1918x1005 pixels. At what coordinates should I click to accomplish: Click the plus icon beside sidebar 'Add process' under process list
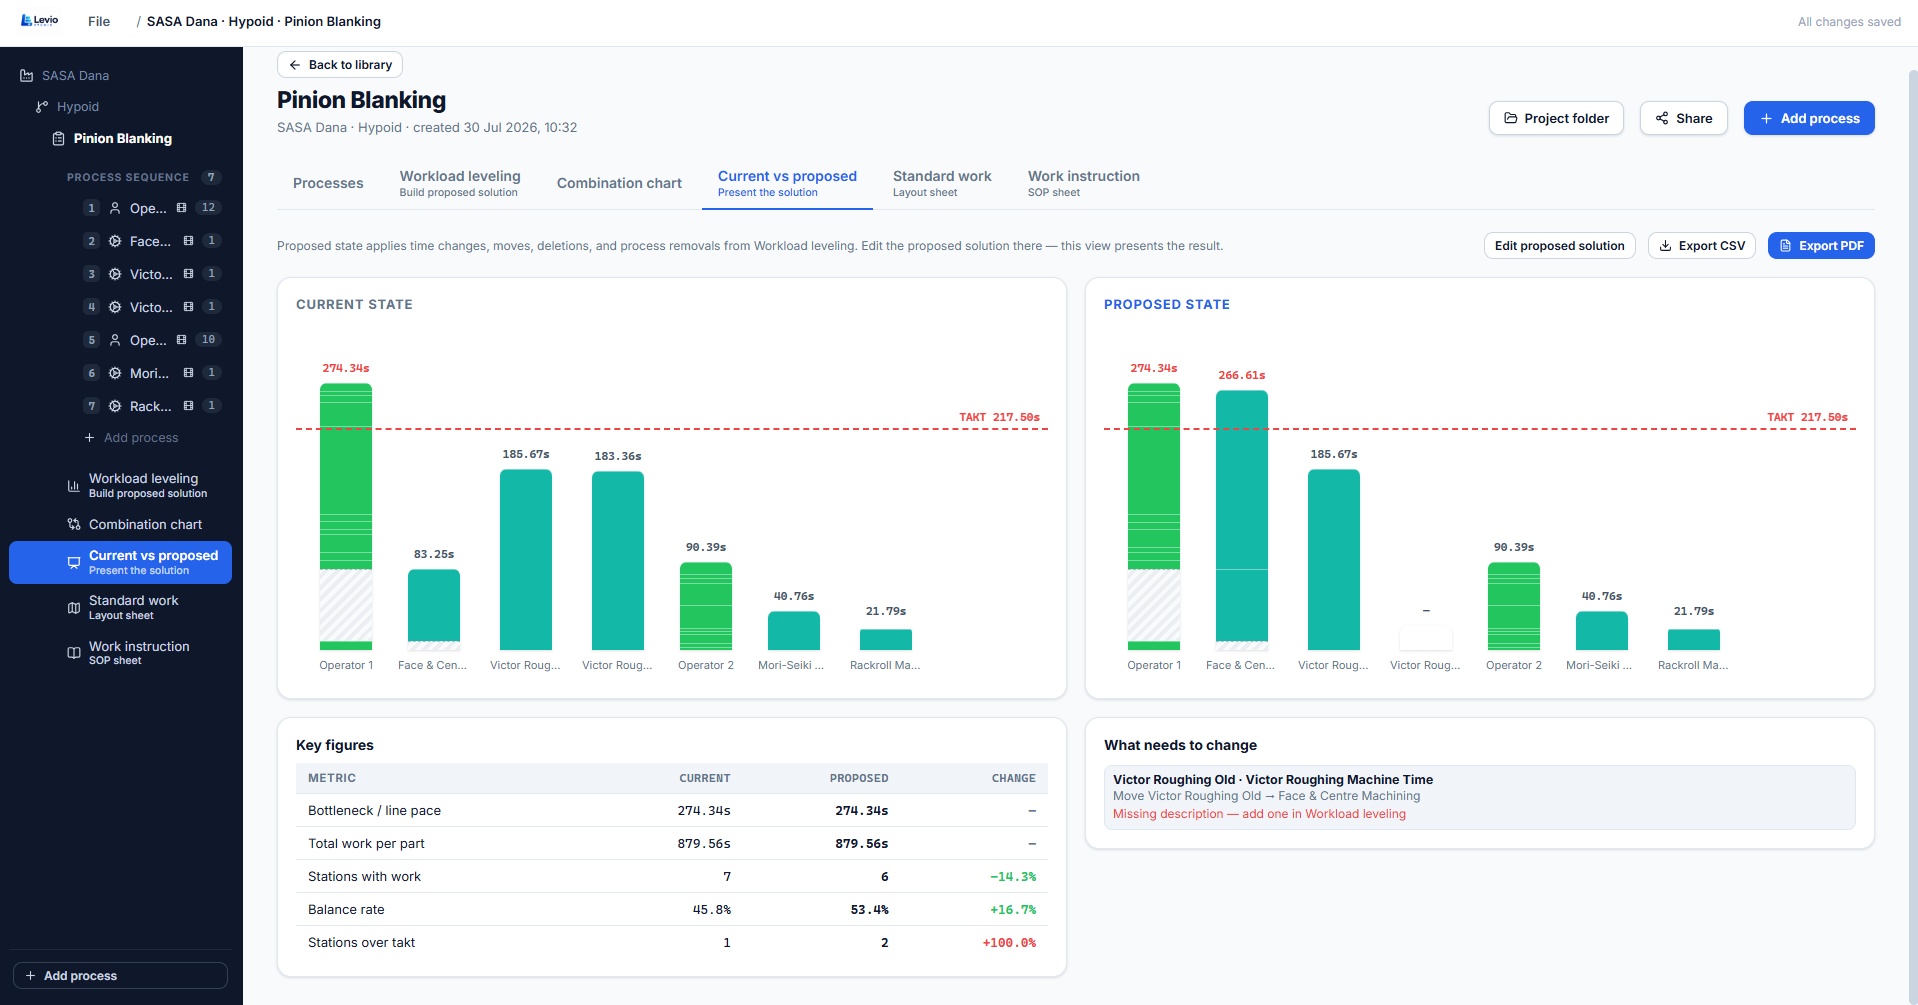90,438
